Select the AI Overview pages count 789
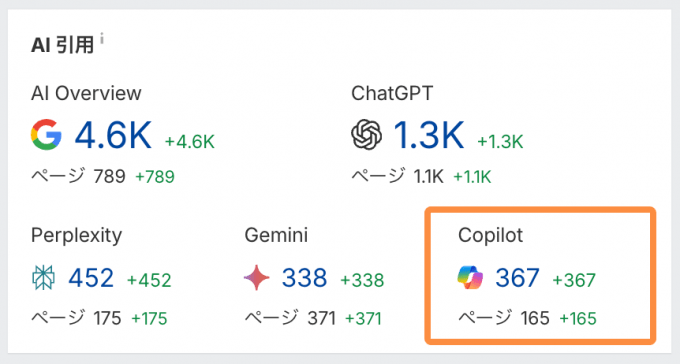Screen dimensions: 680x364 [x=110, y=177]
